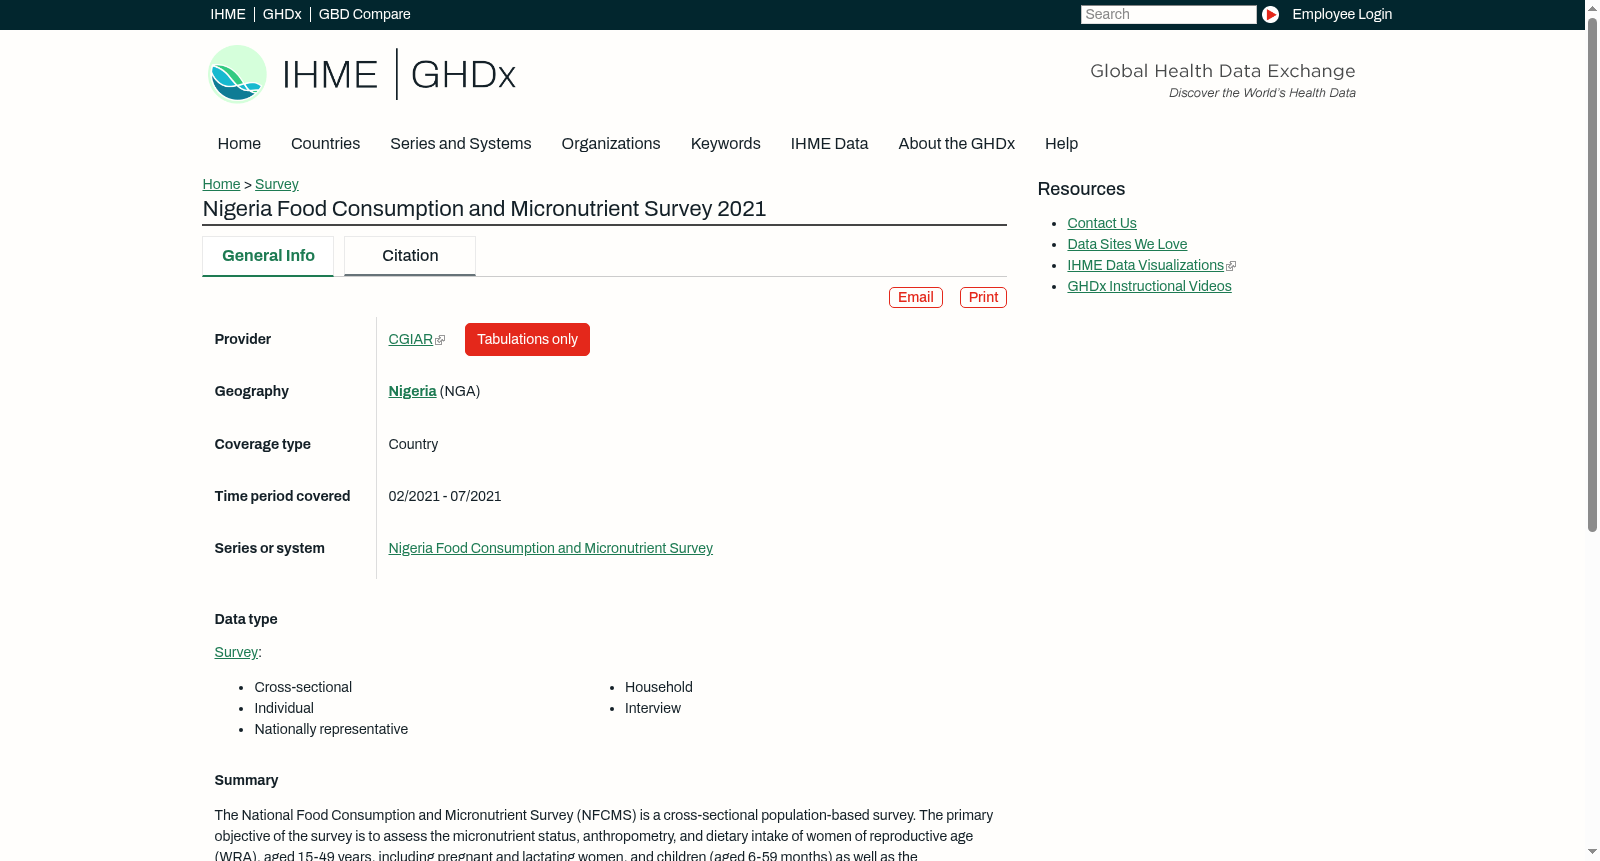Open IHME Data menu item
The width and height of the screenshot is (1600, 861).
coord(829,144)
